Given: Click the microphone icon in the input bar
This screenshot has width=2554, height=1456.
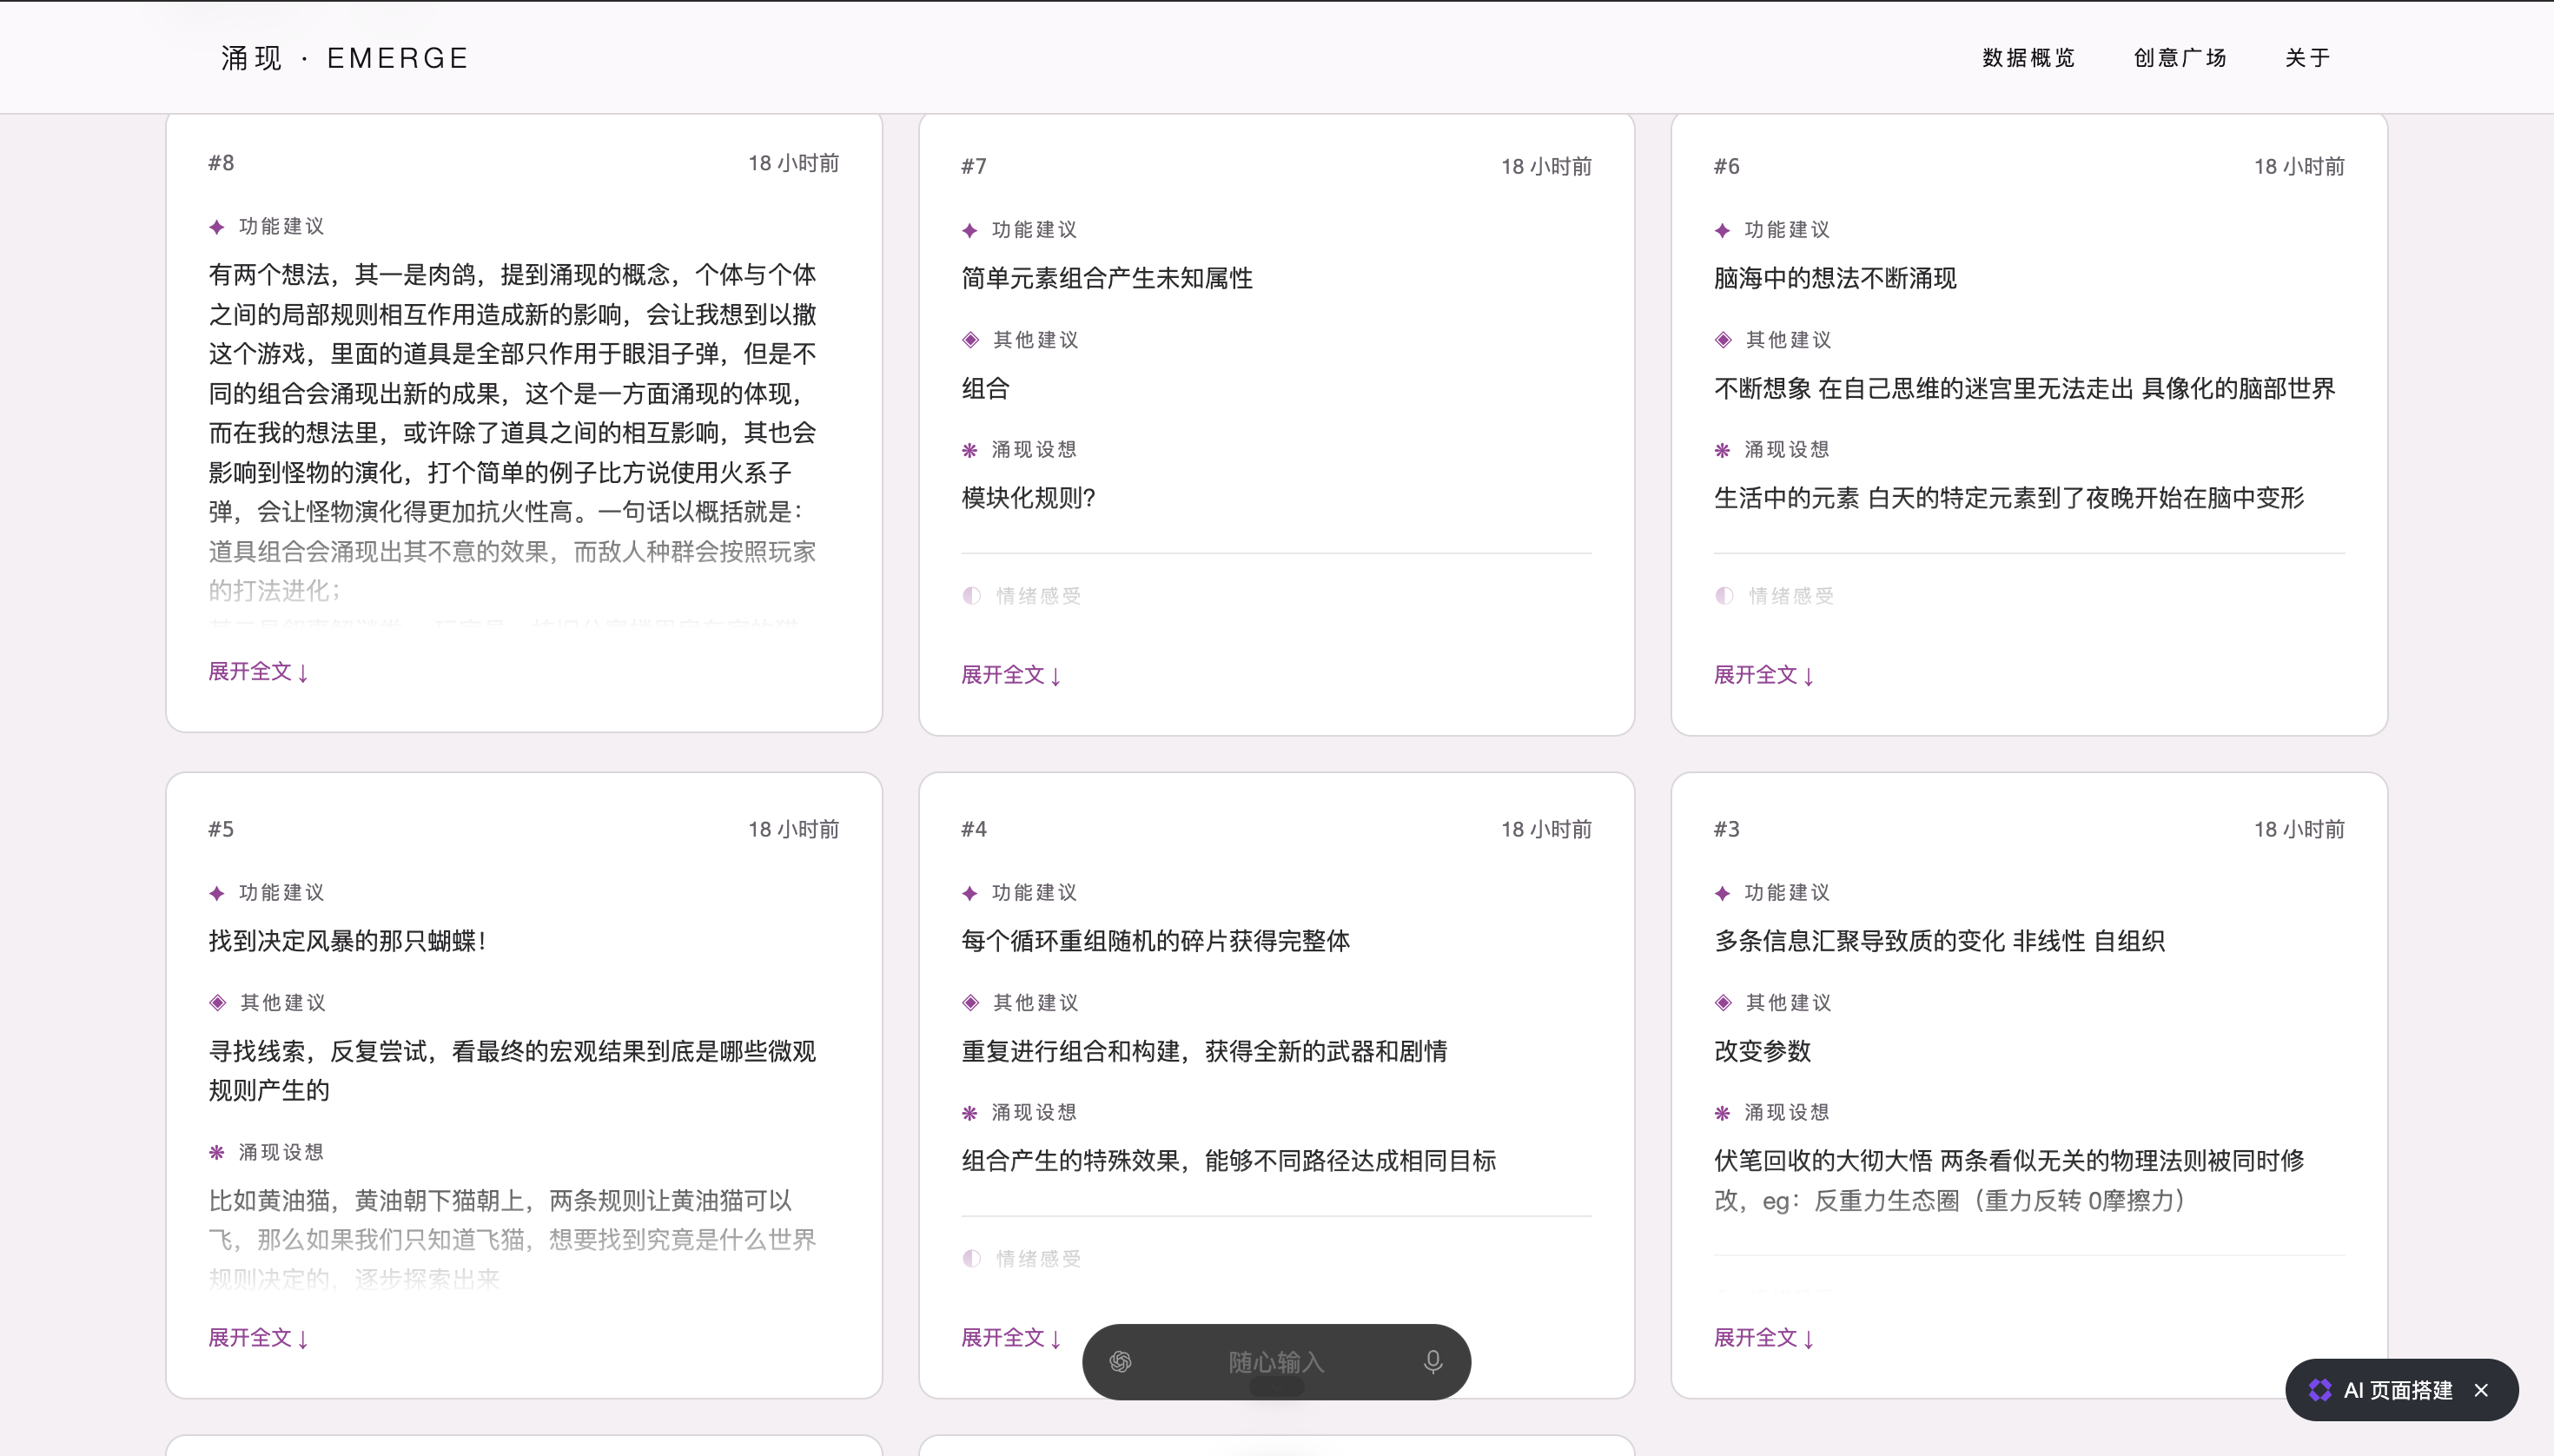Looking at the screenshot, I should pyautogui.click(x=1432, y=1361).
